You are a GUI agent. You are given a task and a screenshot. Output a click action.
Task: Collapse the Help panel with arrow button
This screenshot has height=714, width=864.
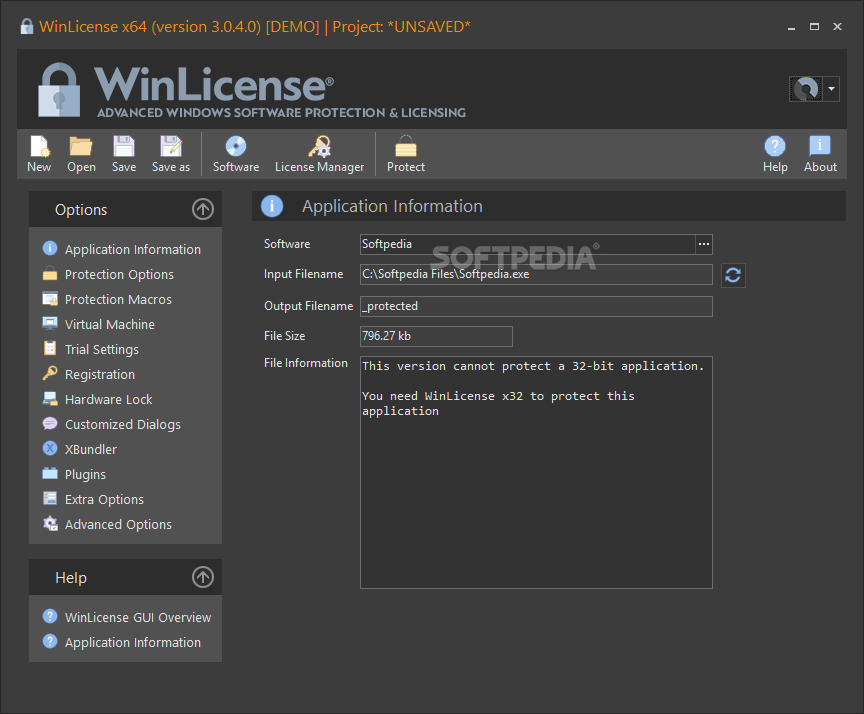point(203,577)
